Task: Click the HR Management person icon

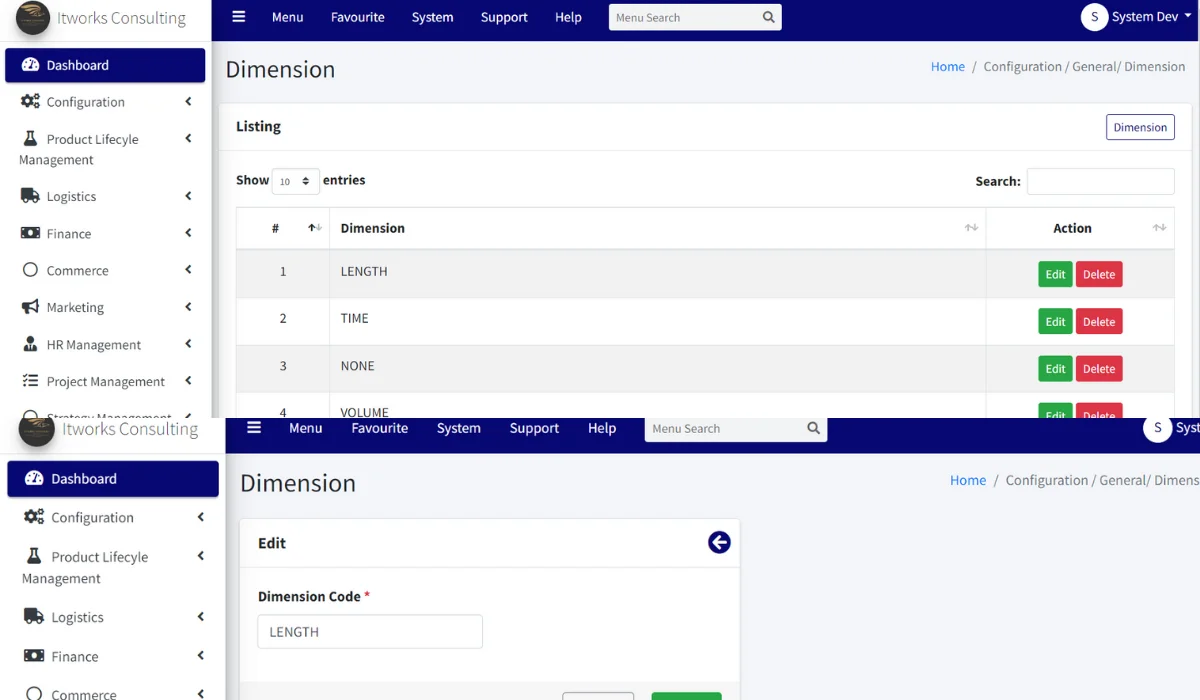Action: pos(30,344)
